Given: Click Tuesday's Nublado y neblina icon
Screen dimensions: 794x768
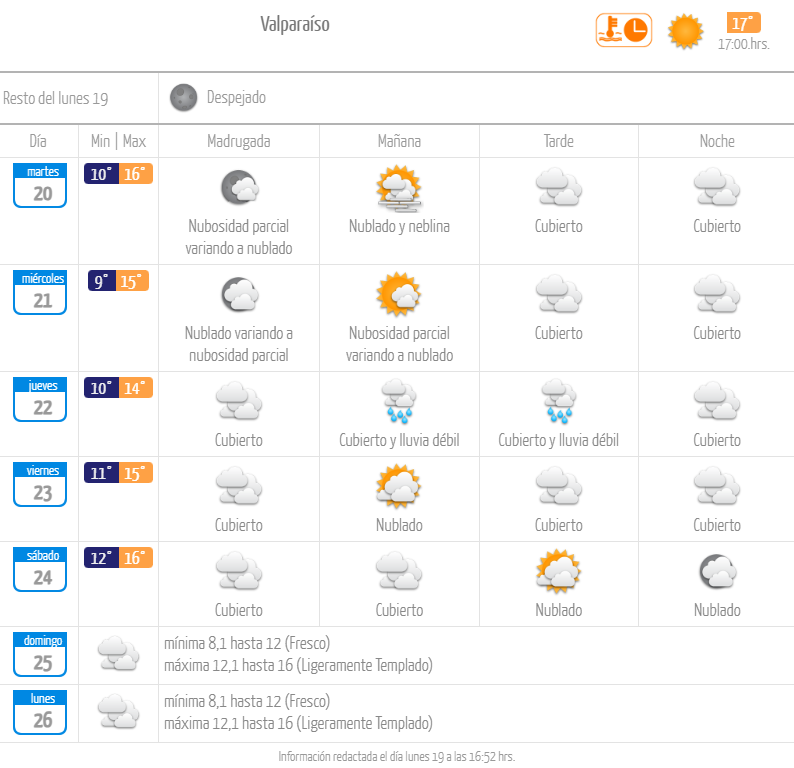Looking at the screenshot, I should pos(399,188).
